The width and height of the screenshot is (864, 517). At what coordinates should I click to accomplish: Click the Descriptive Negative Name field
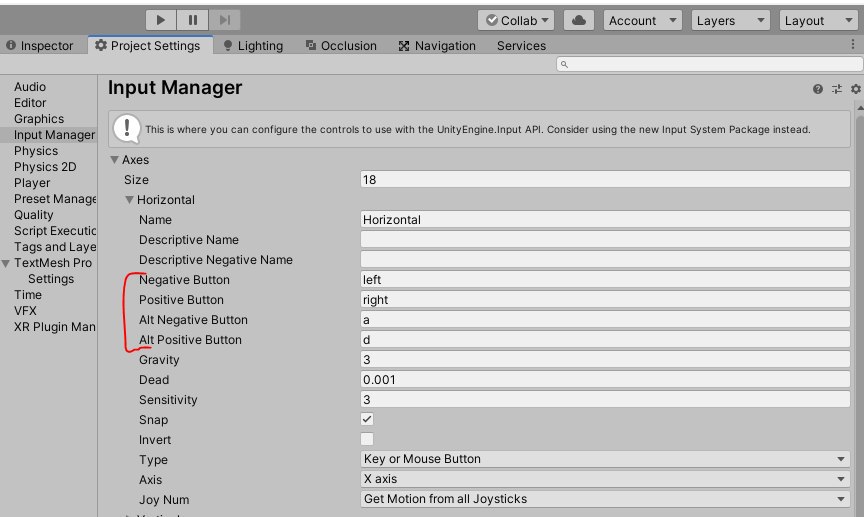(605, 260)
